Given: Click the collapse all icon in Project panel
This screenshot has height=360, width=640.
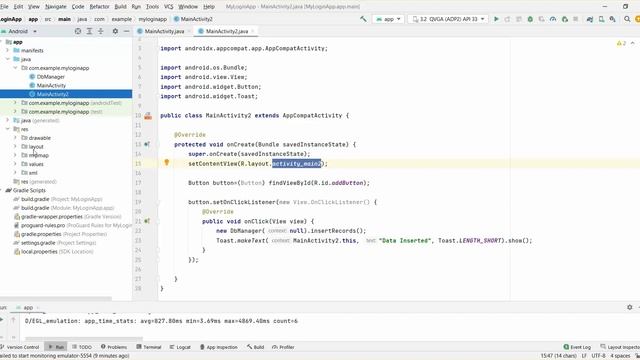Looking at the screenshot, I should click(x=100, y=31).
